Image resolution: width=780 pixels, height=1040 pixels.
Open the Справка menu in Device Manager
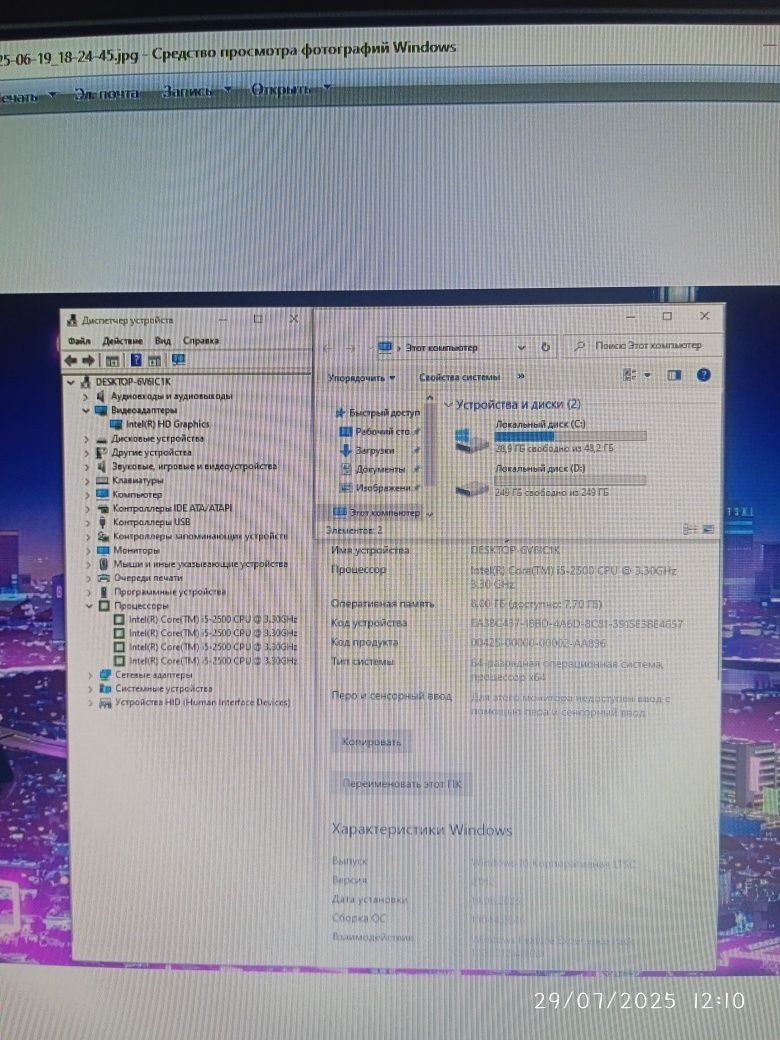click(201, 340)
